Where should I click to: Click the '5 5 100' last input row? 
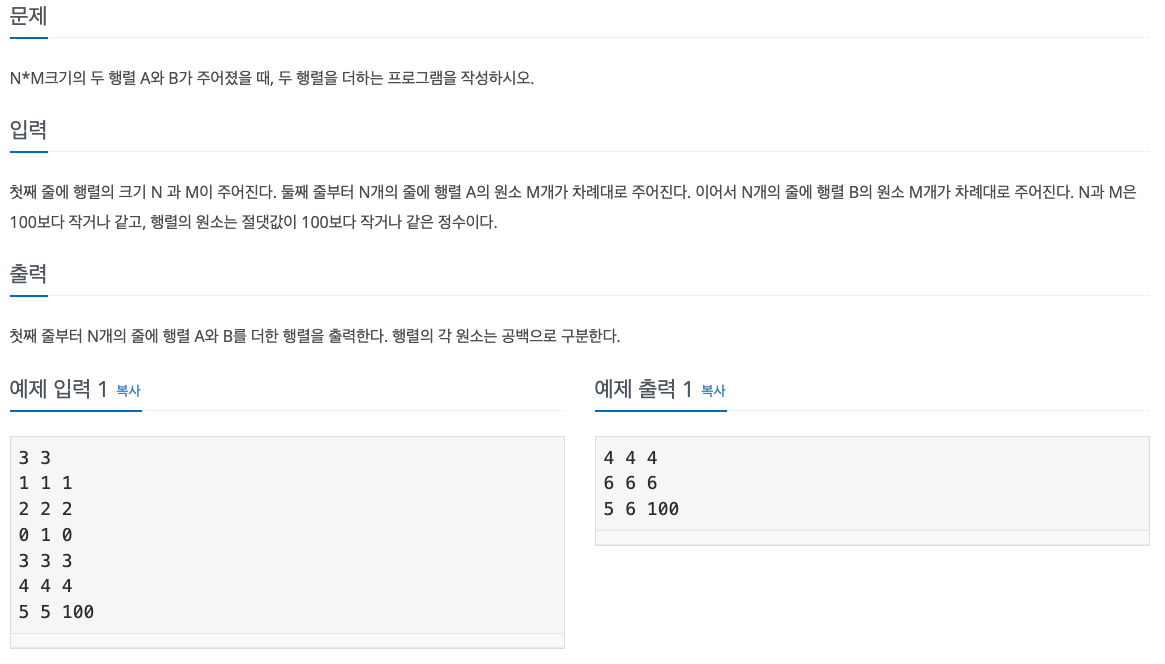click(x=56, y=612)
